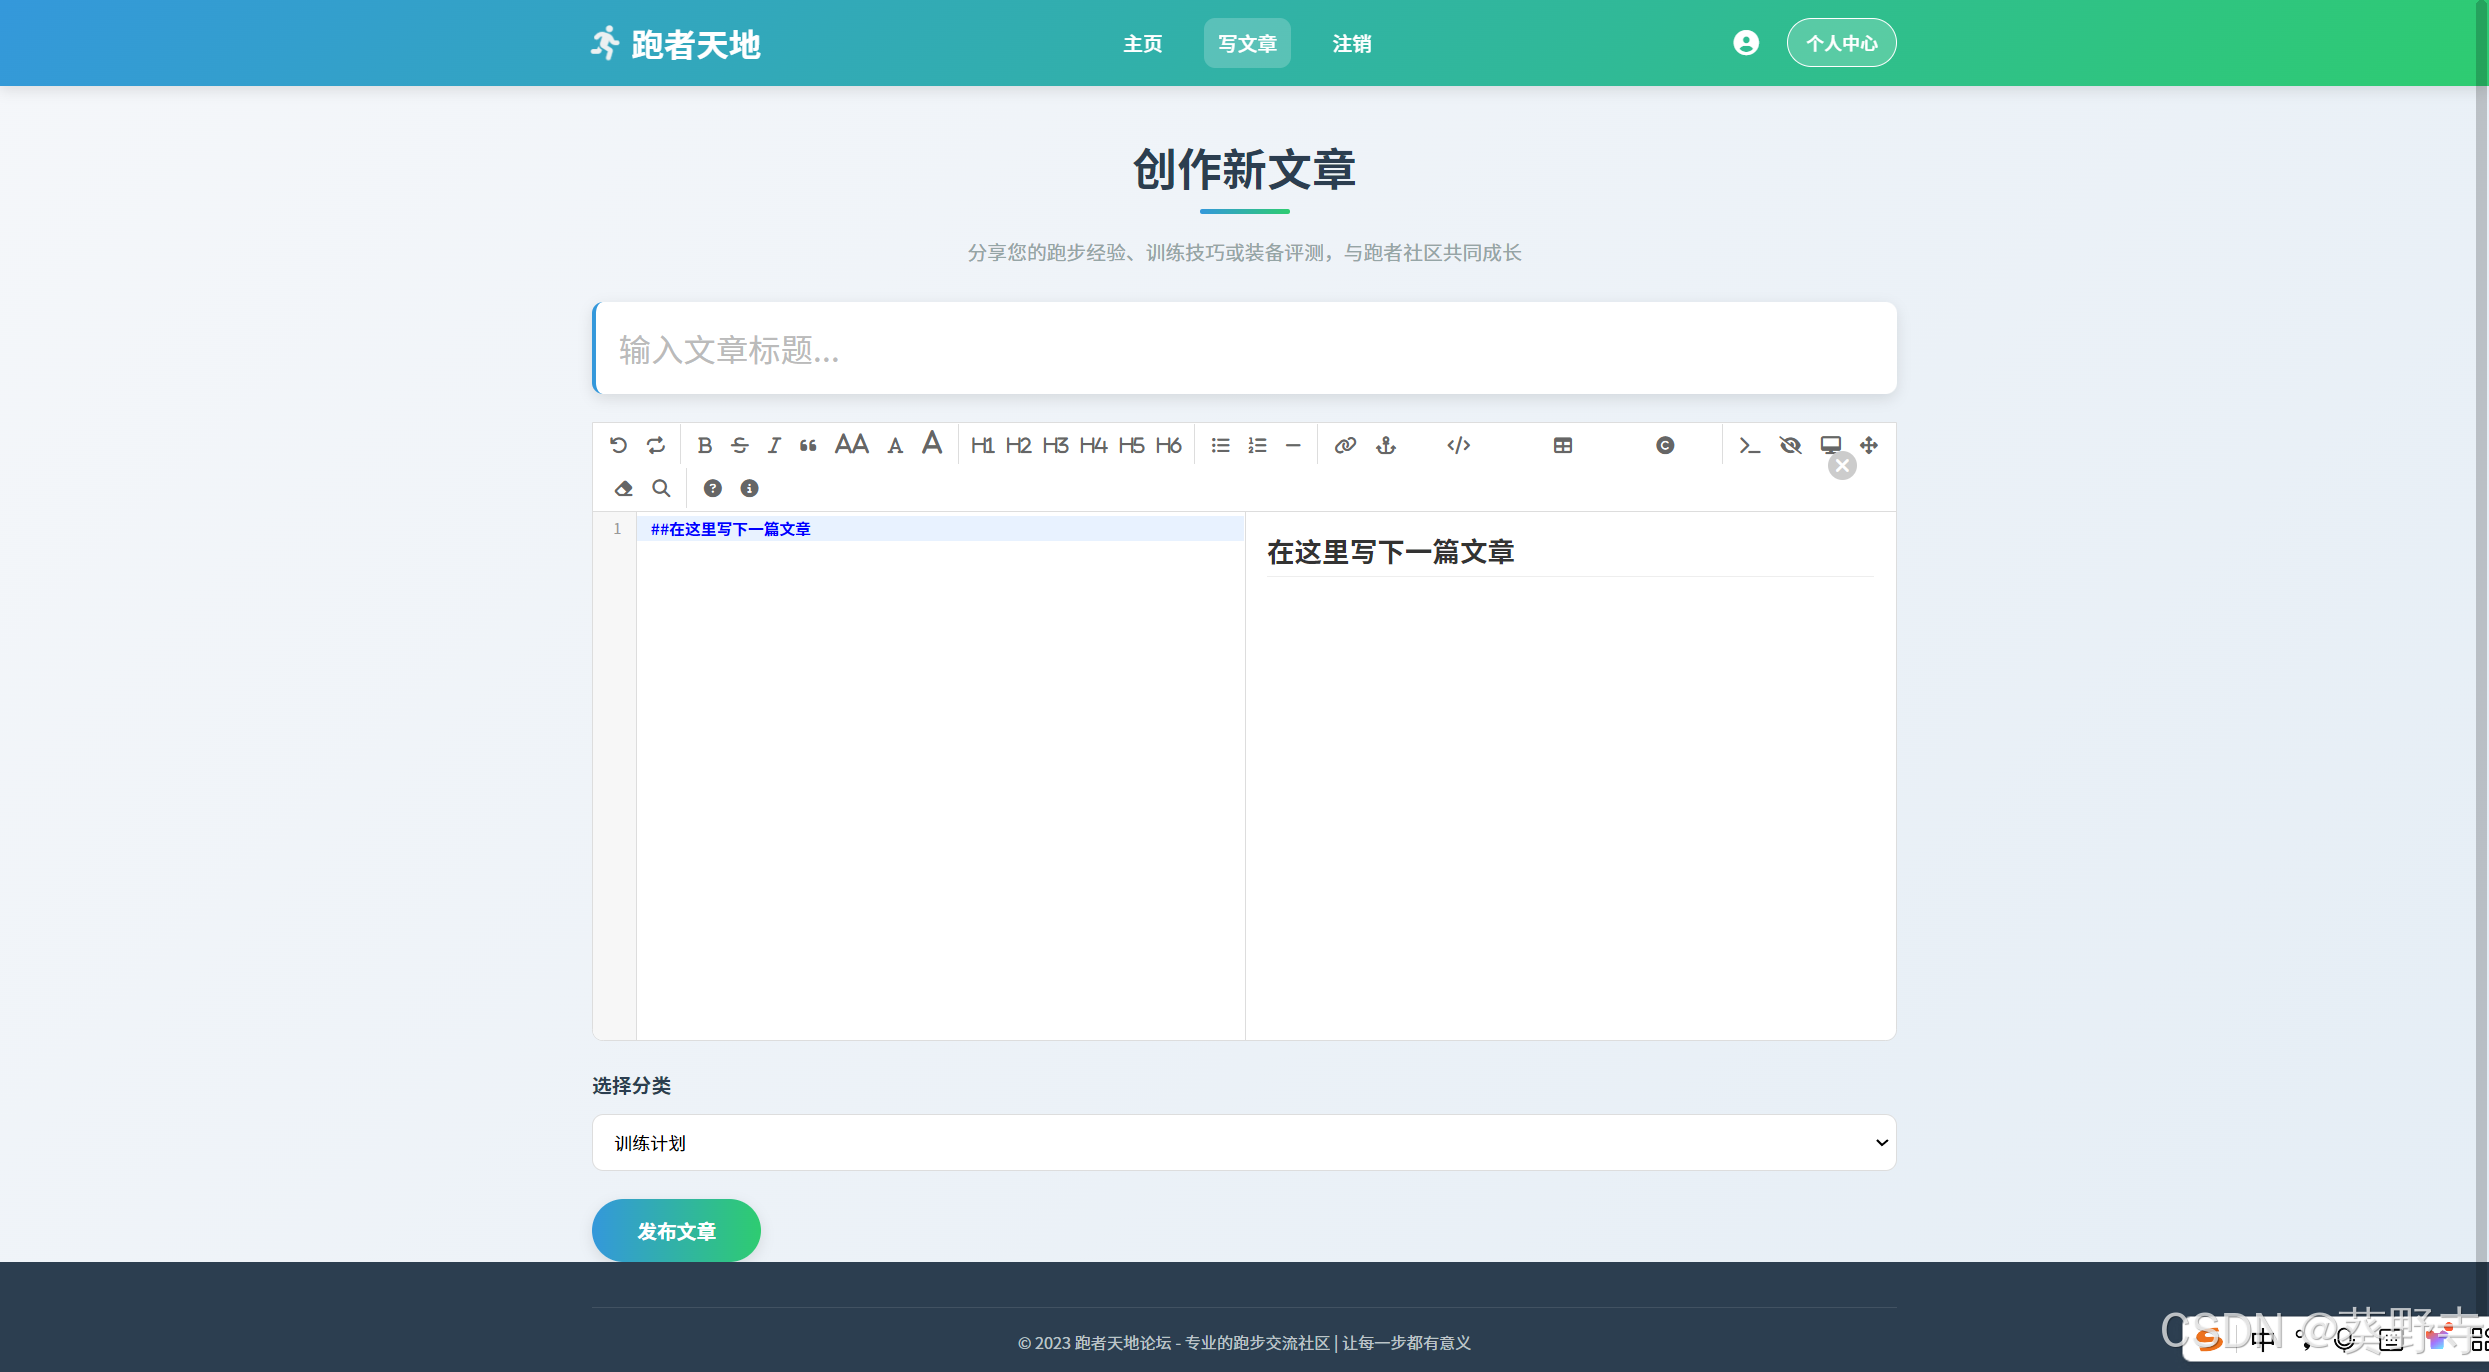The height and width of the screenshot is (1372, 2489).
Task: Open 个人中心 button
Action: [1841, 43]
